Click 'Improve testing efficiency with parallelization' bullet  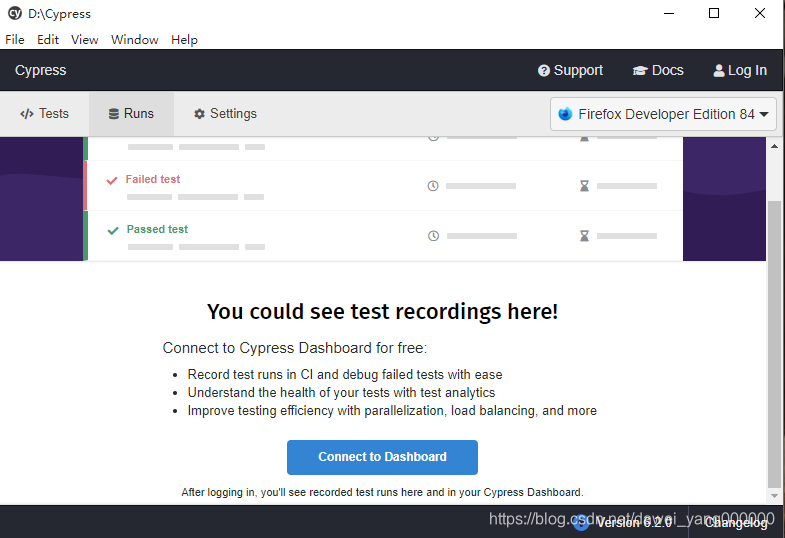pyautogui.click(x=392, y=410)
